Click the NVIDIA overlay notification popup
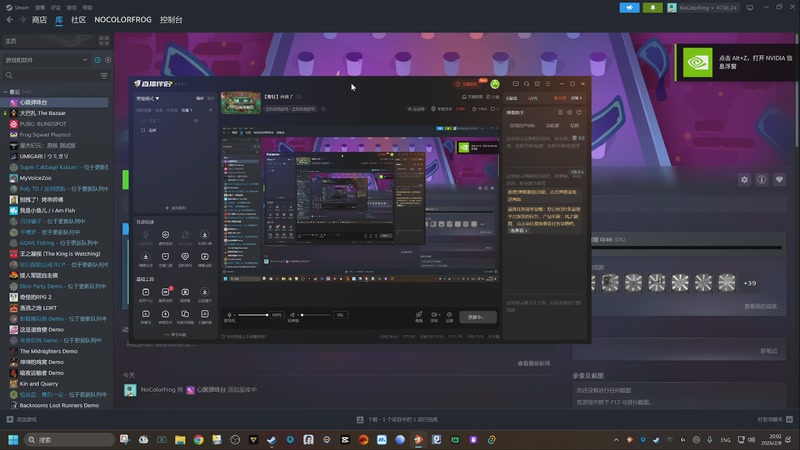The image size is (800, 450). 736,62
